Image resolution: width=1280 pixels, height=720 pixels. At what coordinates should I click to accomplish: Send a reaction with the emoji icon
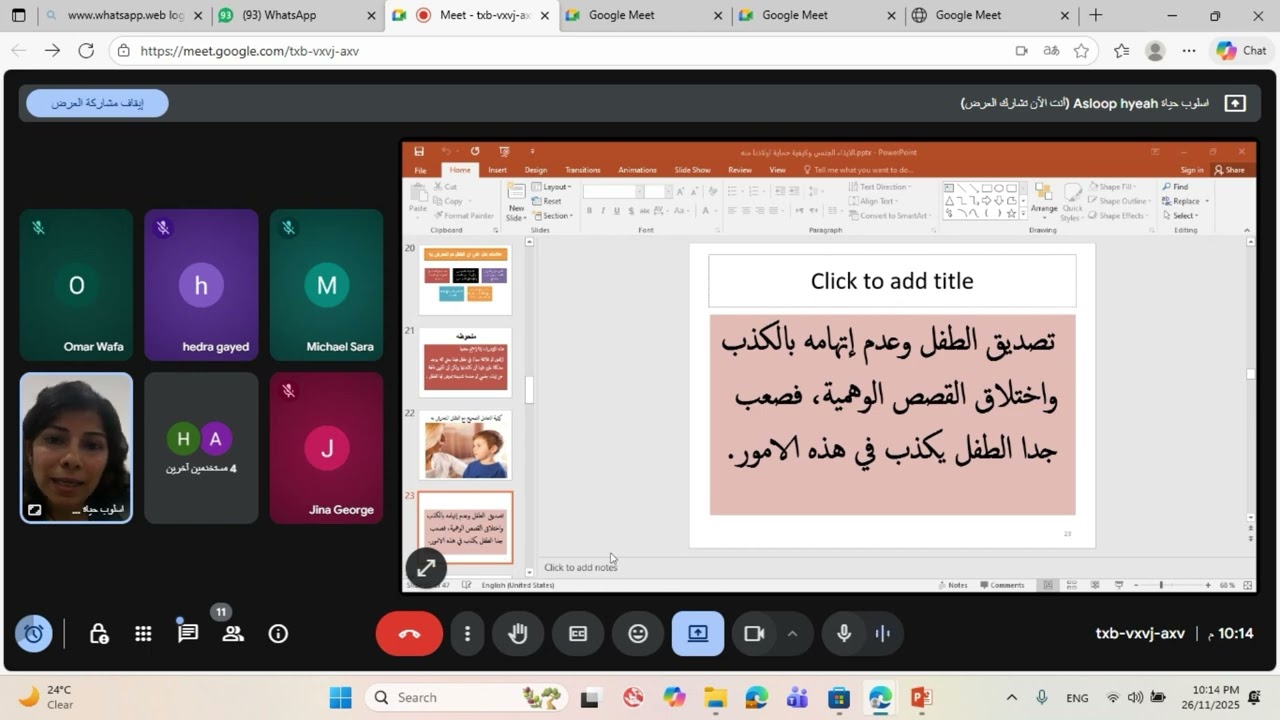coord(638,634)
